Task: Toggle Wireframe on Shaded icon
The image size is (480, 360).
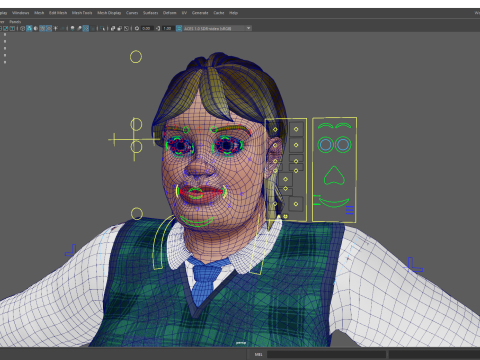Action: tap(42, 29)
